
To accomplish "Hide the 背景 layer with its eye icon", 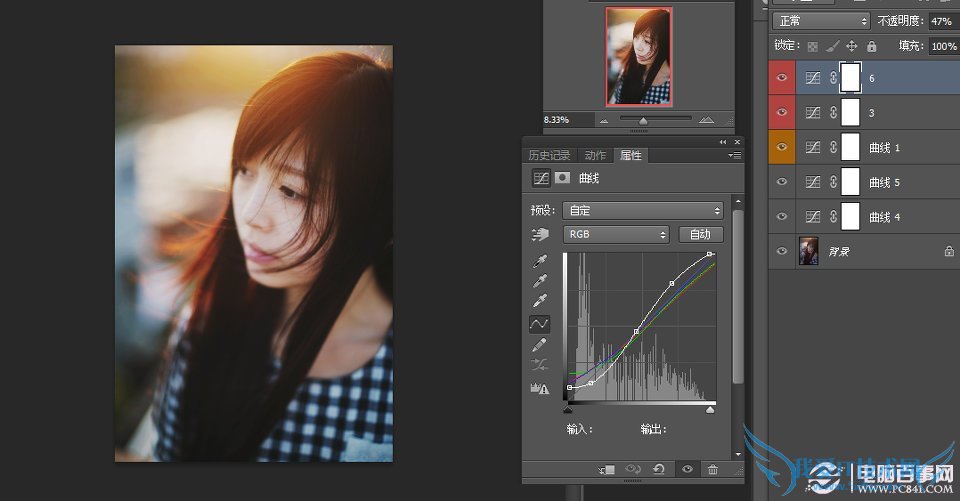I will pos(782,252).
